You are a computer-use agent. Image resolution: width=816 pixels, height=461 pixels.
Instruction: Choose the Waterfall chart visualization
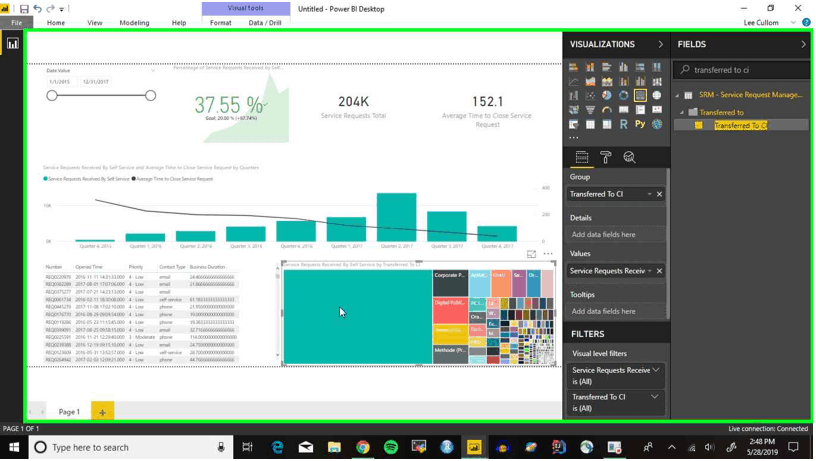[x=573, y=96]
